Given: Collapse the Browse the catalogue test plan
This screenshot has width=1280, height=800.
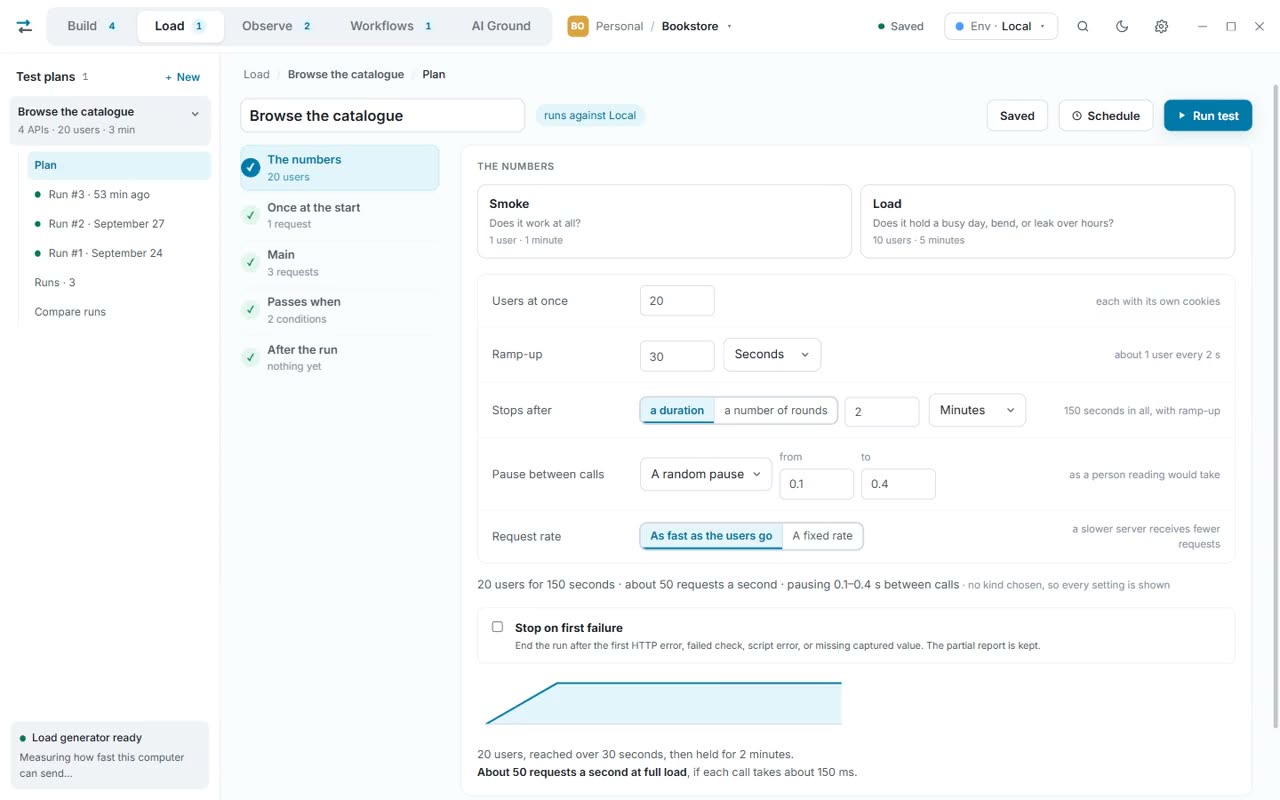Looking at the screenshot, I should tap(195, 114).
